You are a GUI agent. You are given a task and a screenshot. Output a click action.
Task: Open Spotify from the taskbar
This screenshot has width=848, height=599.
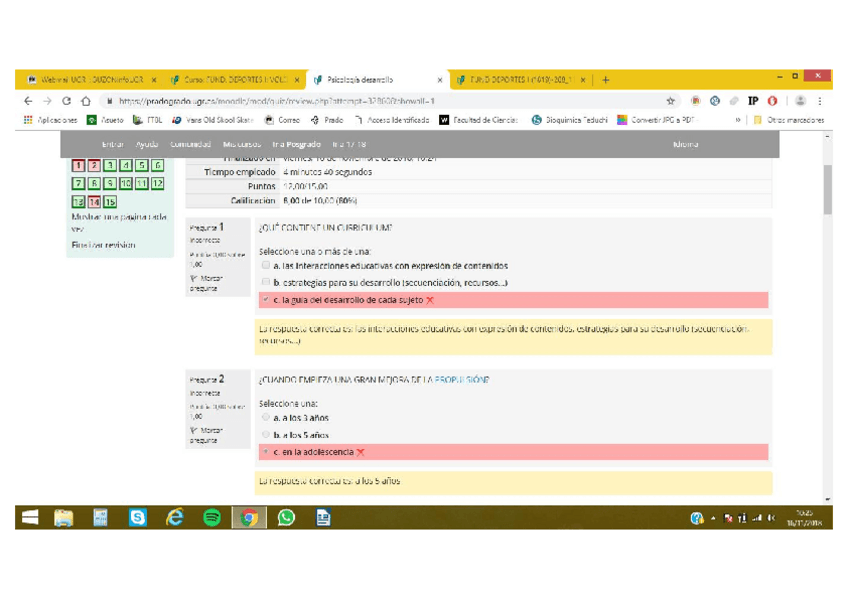212,517
